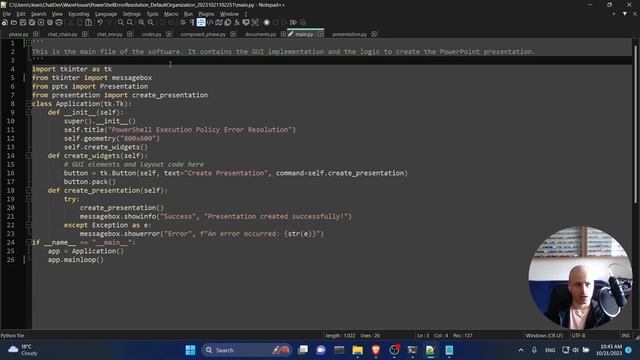Image resolution: width=640 pixels, height=360 pixels.
Task: Open the Encoding menu
Action: coord(79,14)
